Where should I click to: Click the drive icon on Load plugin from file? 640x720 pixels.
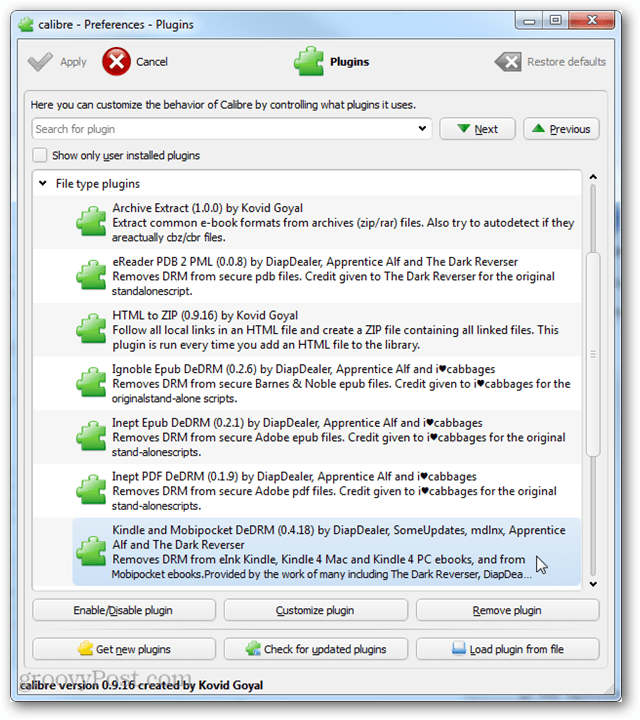coord(459,648)
